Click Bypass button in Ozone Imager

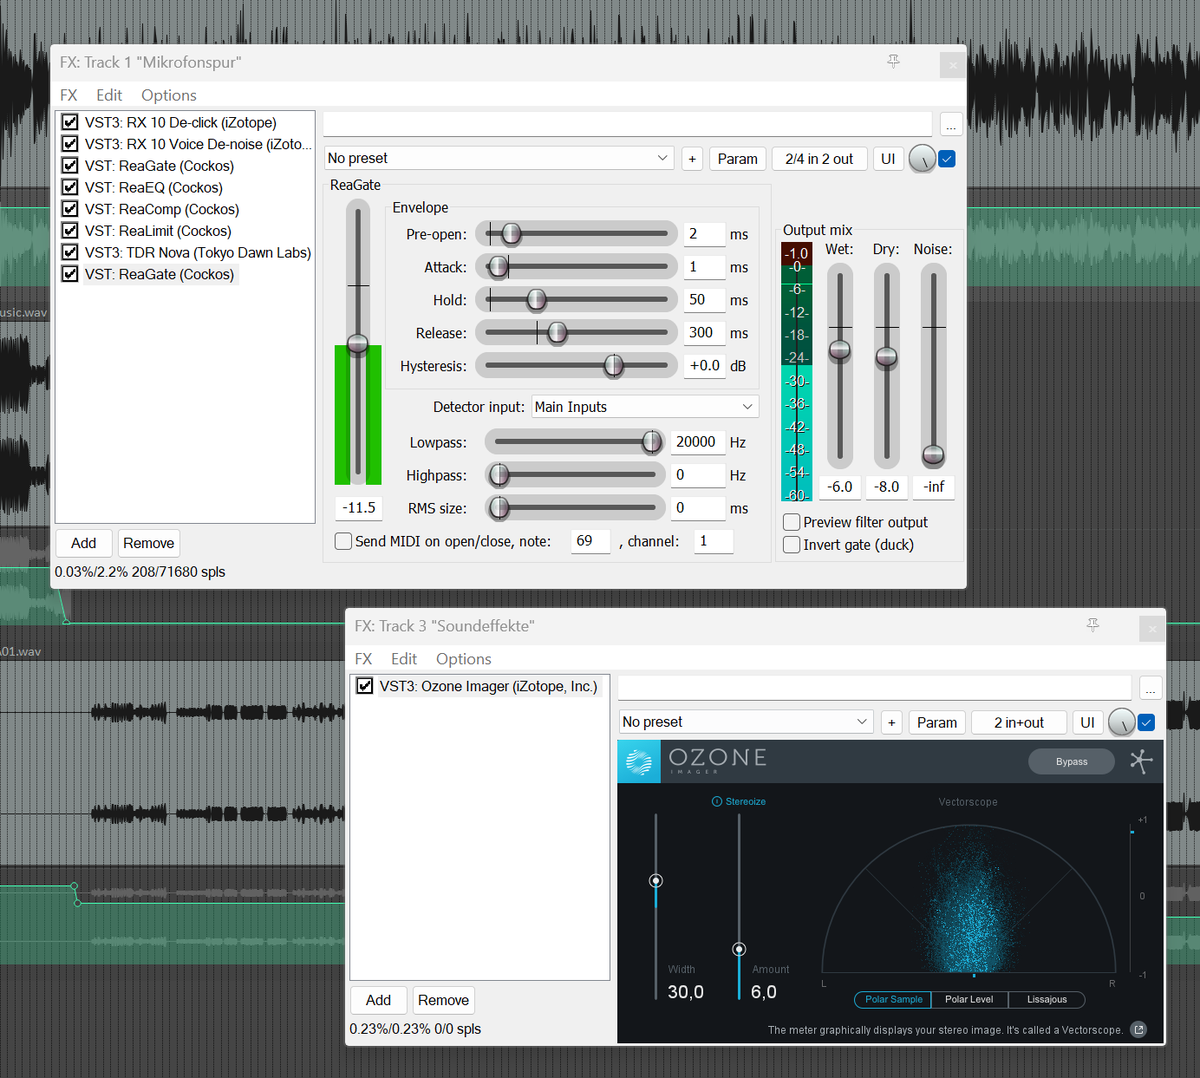[x=1072, y=762]
